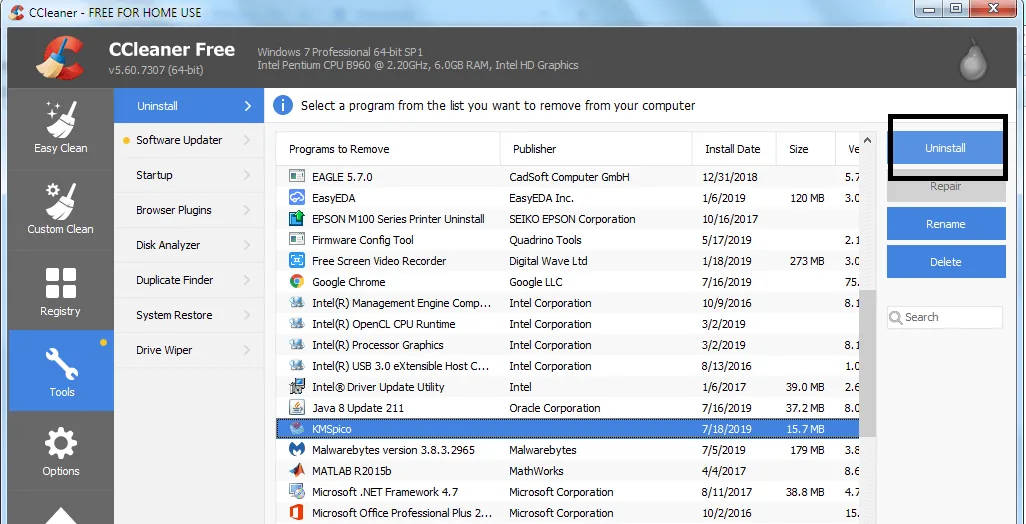
Task: Click the Intel Management Engine icon
Action: pos(297,303)
